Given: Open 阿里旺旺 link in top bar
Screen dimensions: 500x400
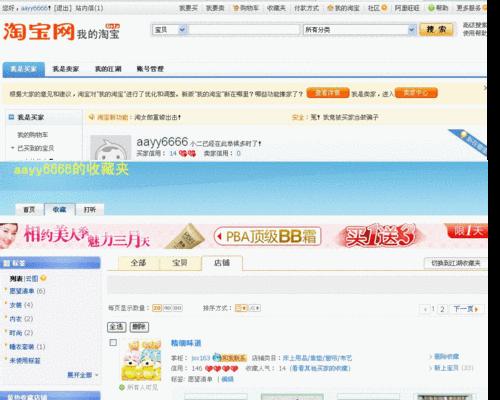Looking at the screenshot, I should coord(407,8).
